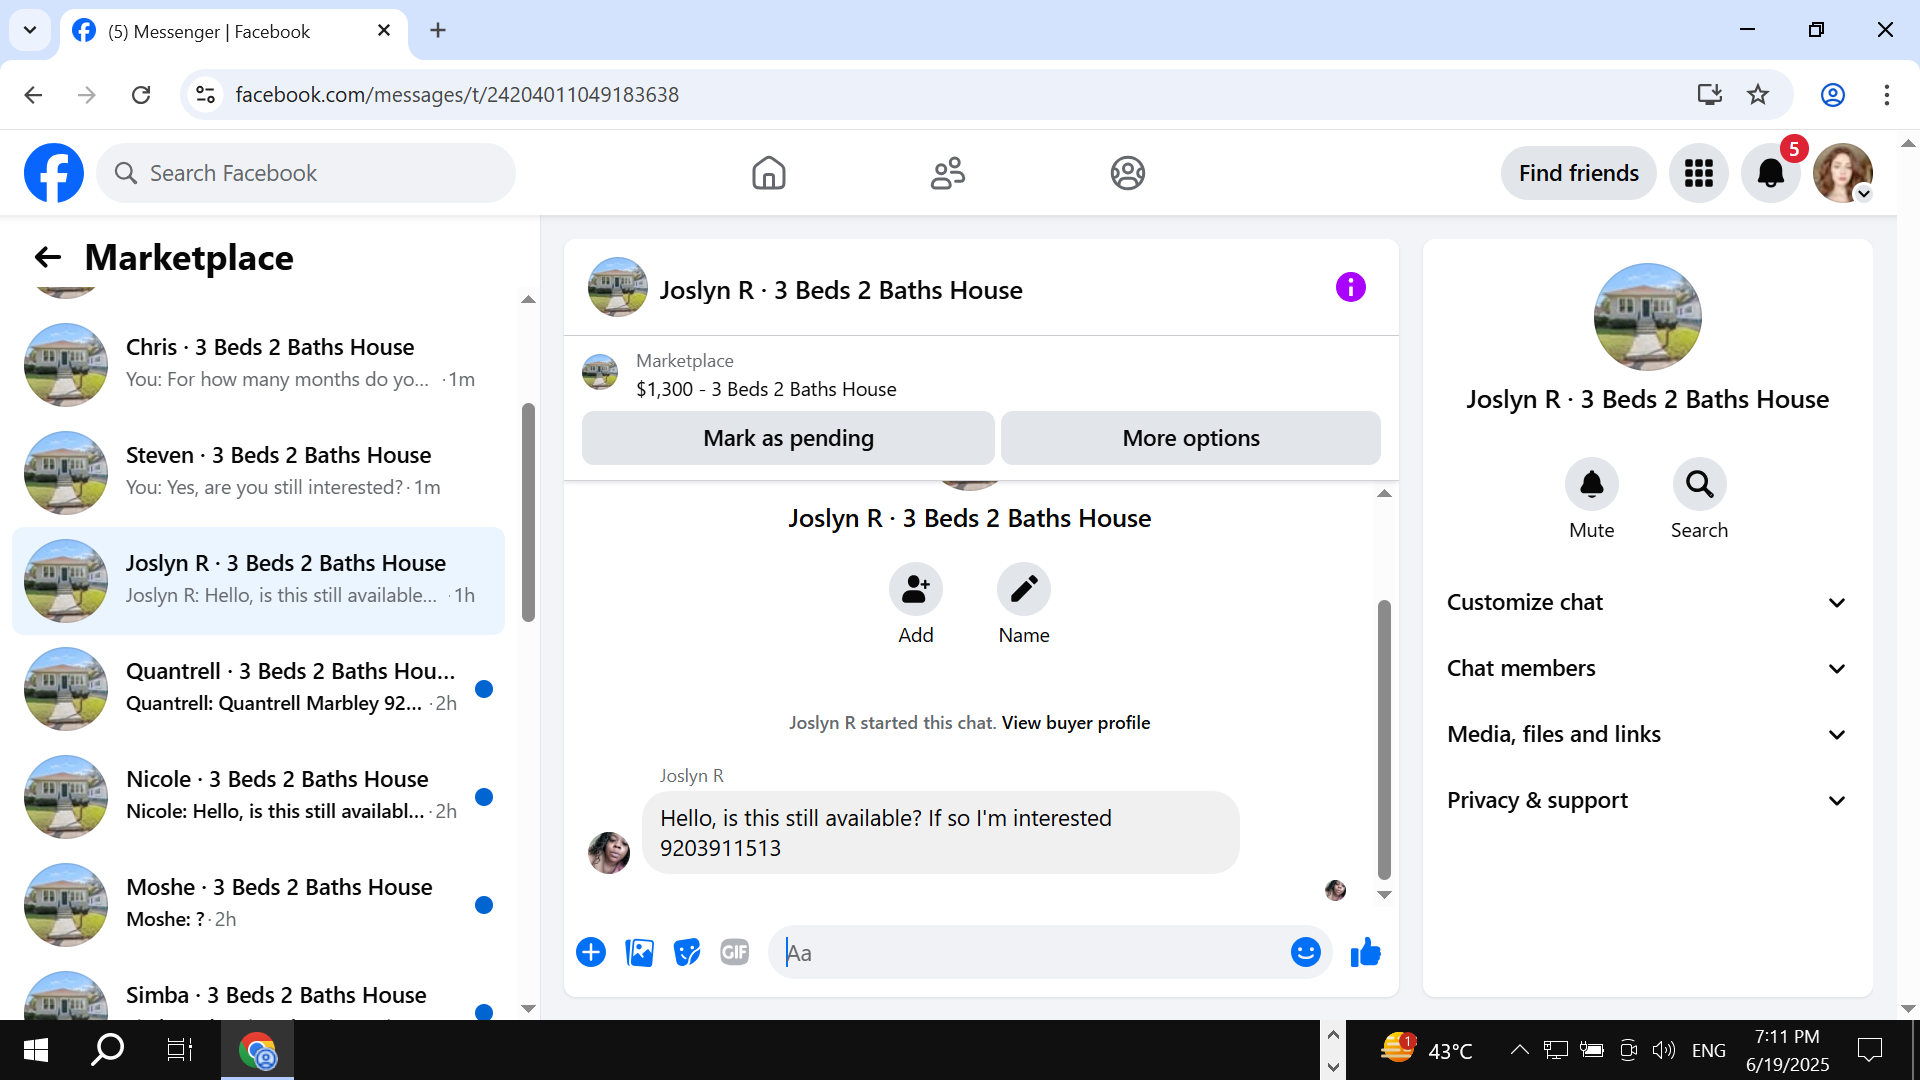
Task: Install app icon in address bar
Action: 1709,95
